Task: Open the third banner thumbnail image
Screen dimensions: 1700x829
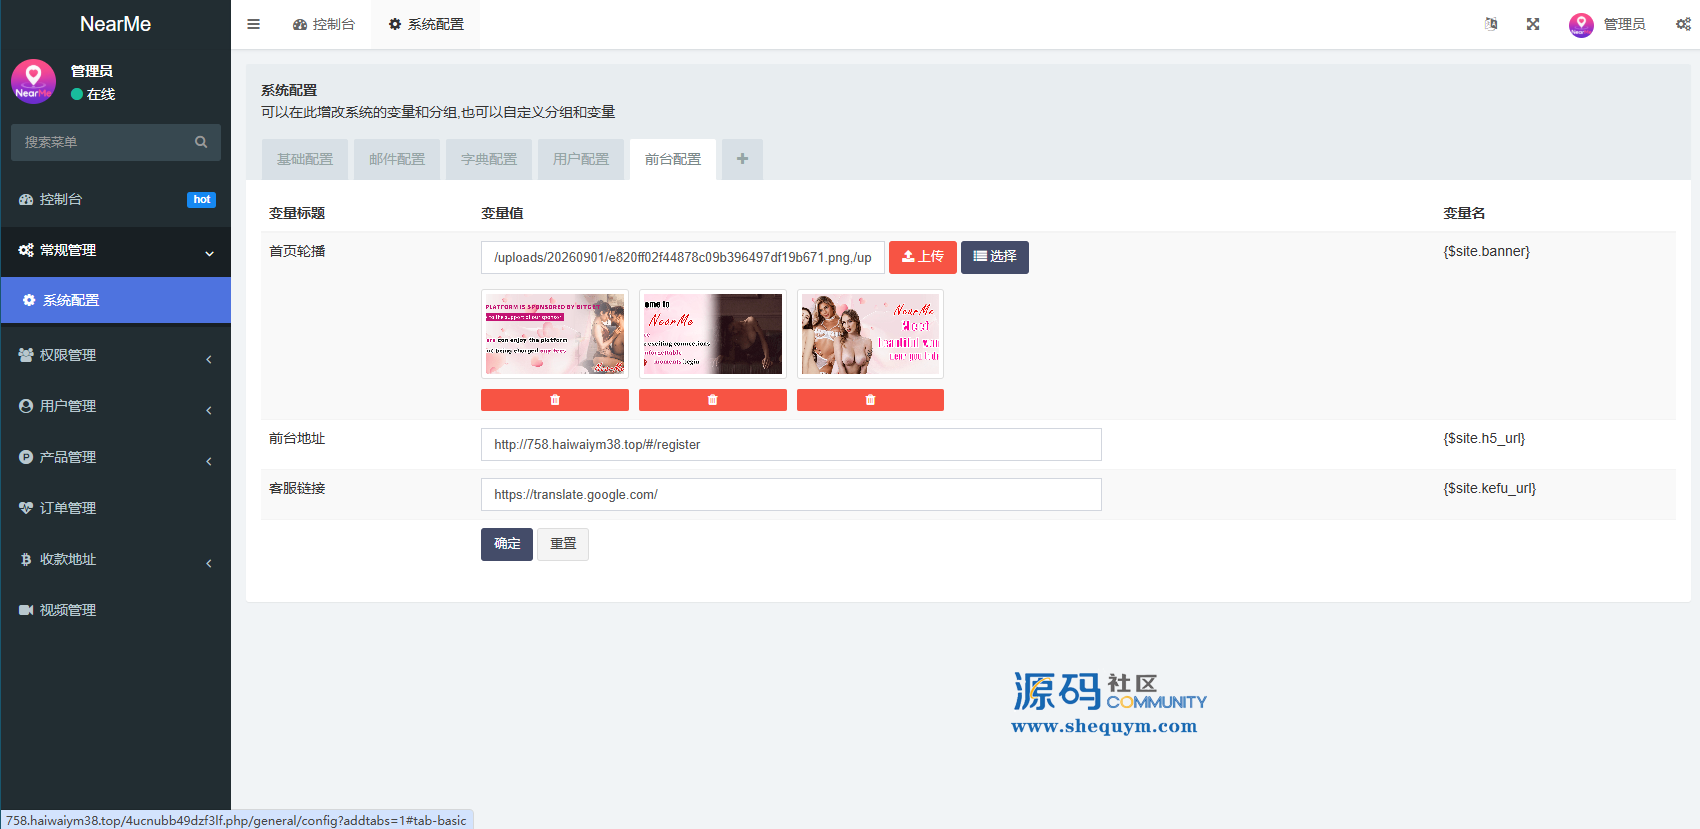Action: (x=870, y=334)
